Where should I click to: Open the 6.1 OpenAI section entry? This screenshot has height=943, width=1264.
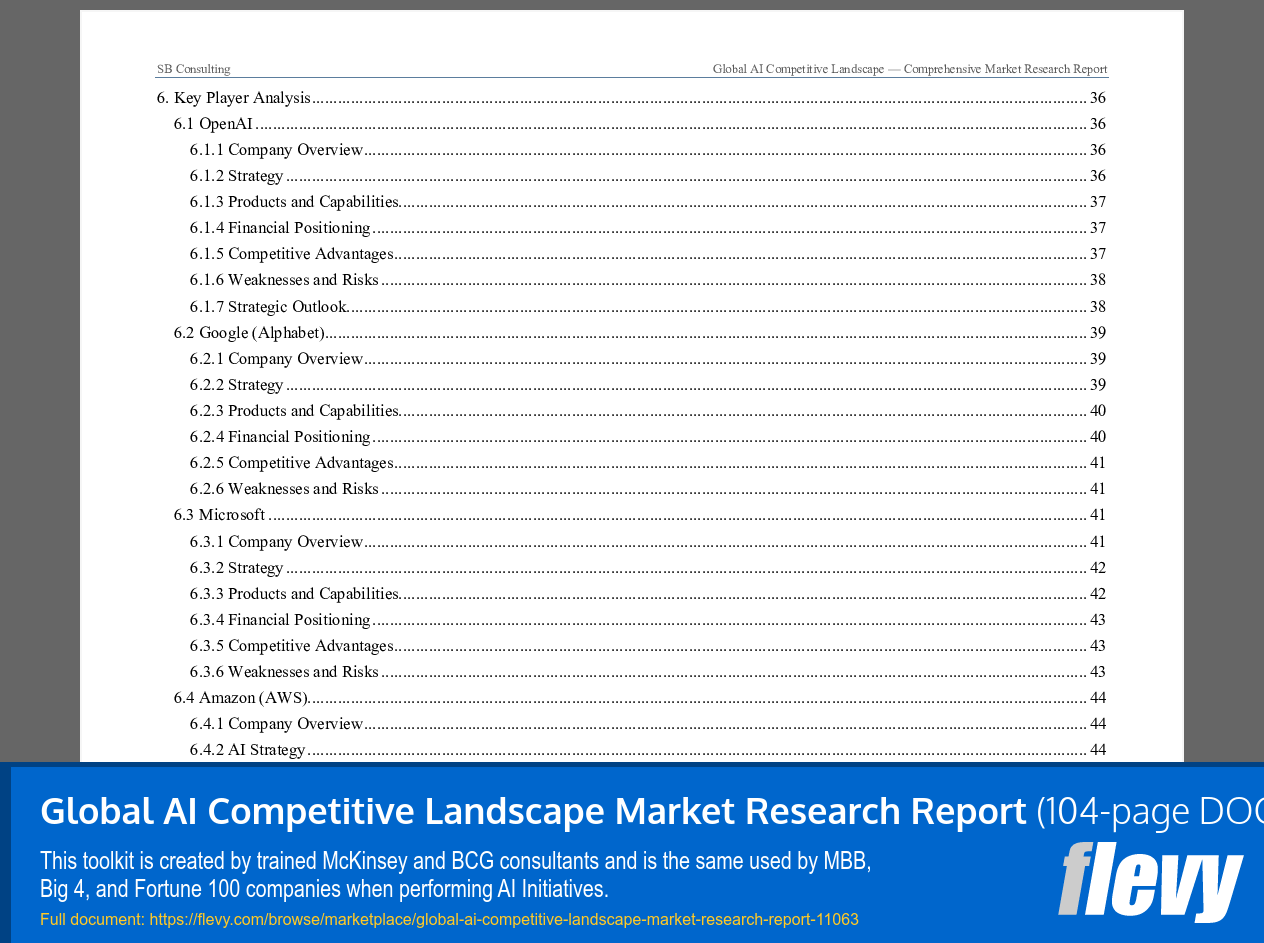[213, 123]
